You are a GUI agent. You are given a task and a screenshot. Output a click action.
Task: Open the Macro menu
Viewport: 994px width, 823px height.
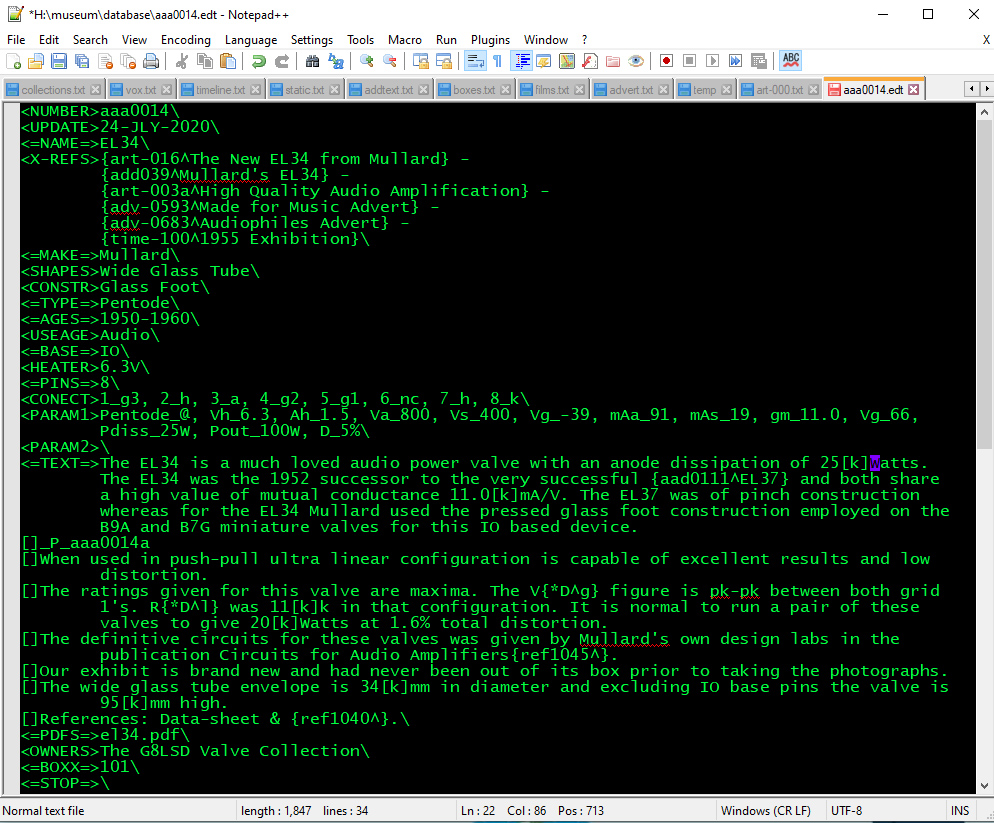point(405,40)
